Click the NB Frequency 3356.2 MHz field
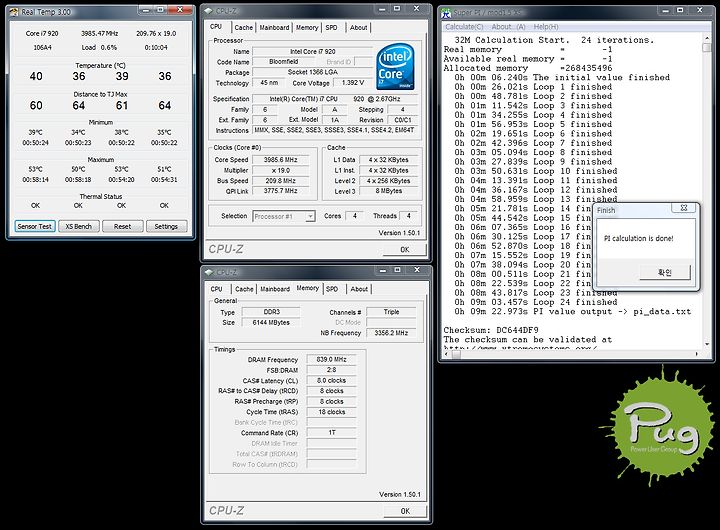Viewport: 720px width, 530px height. coord(391,333)
